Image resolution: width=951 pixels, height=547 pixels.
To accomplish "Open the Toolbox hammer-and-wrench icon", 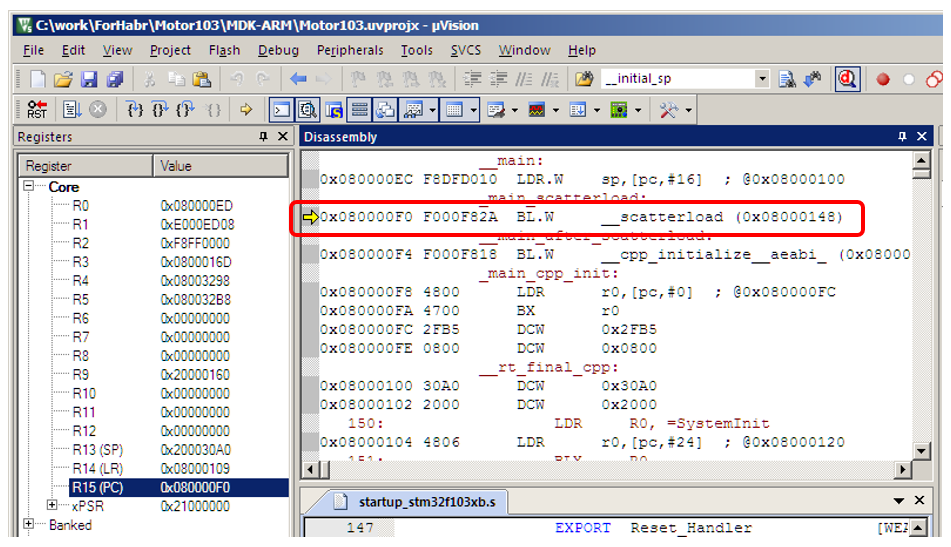I will coord(668,110).
